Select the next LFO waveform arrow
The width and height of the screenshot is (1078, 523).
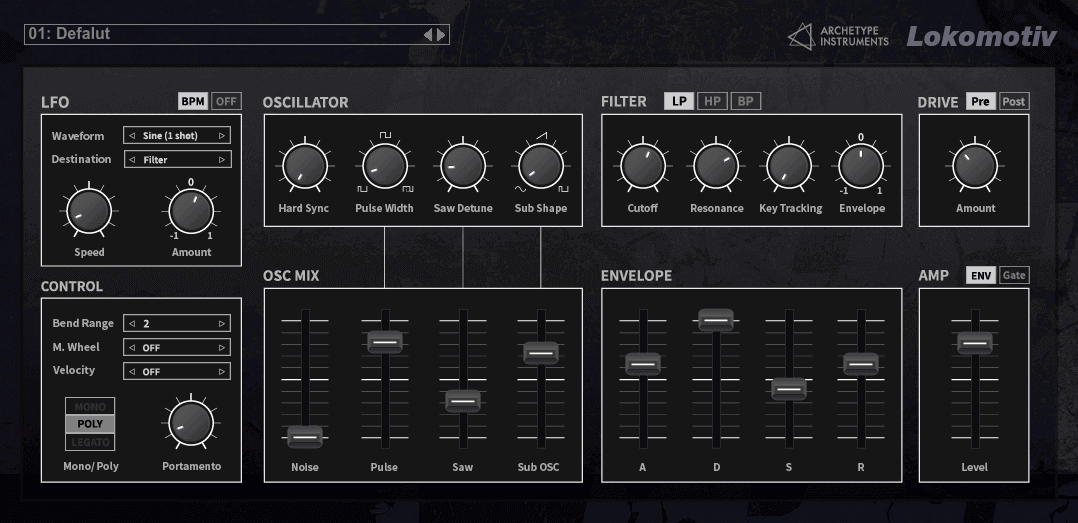221,136
